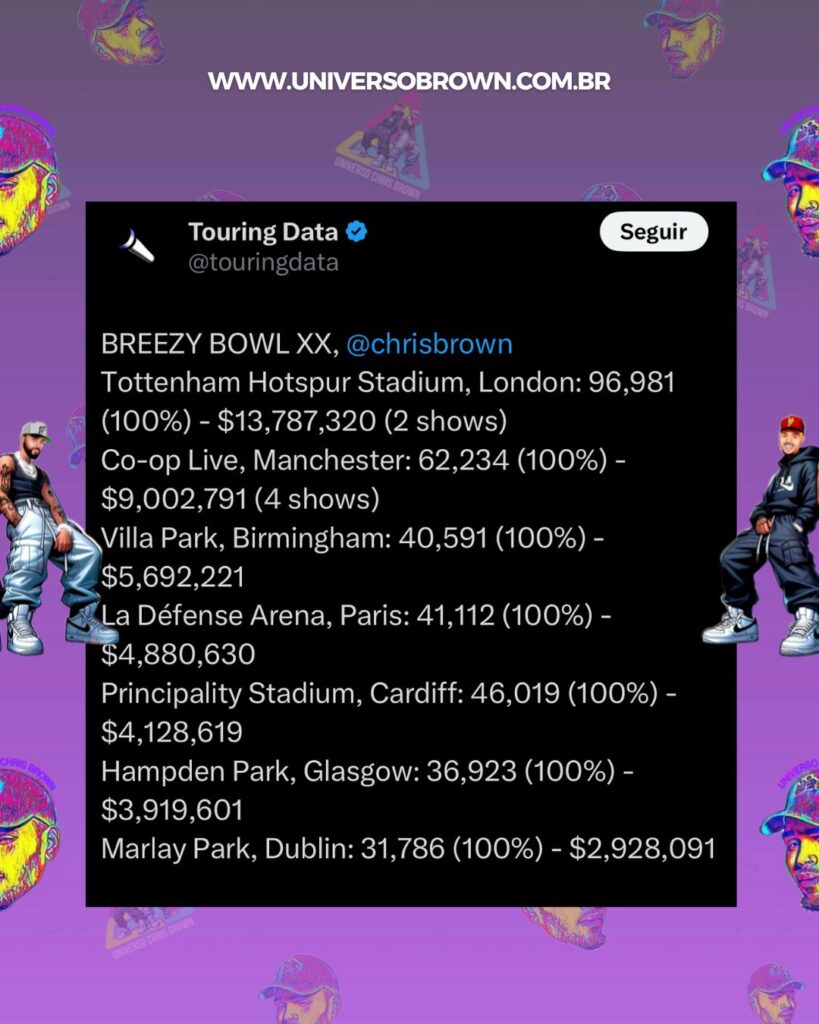The image size is (819, 1024).
Task: Click the Universo Chris Brown triangle logo
Action: click(383, 148)
